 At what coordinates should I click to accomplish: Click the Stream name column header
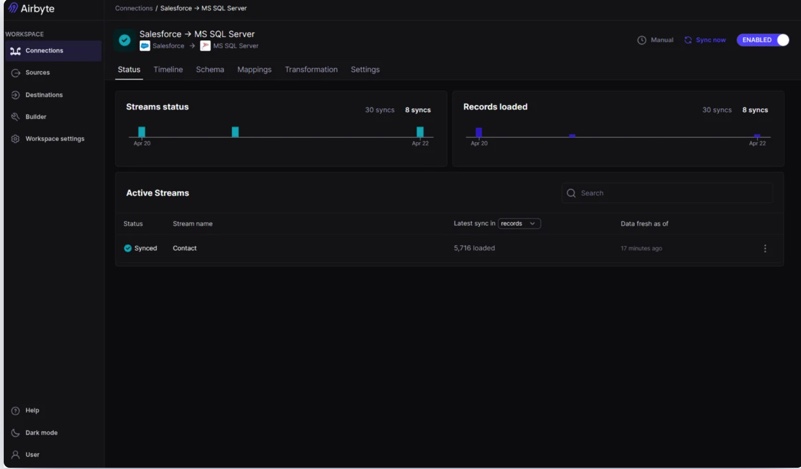pyautogui.click(x=193, y=224)
